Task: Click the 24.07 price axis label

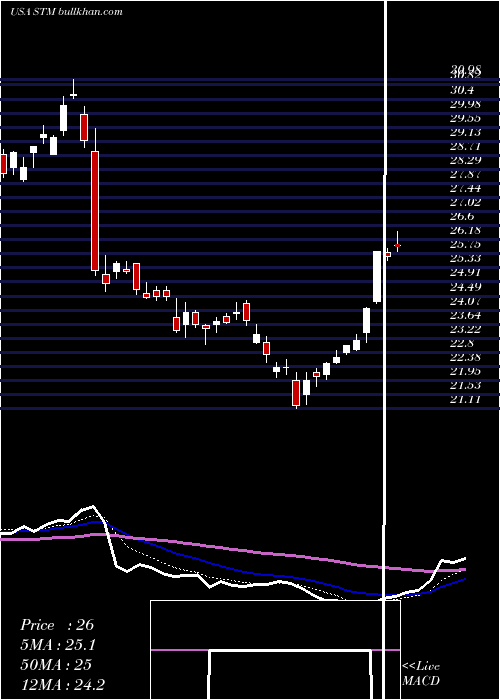Action: [x=466, y=301]
